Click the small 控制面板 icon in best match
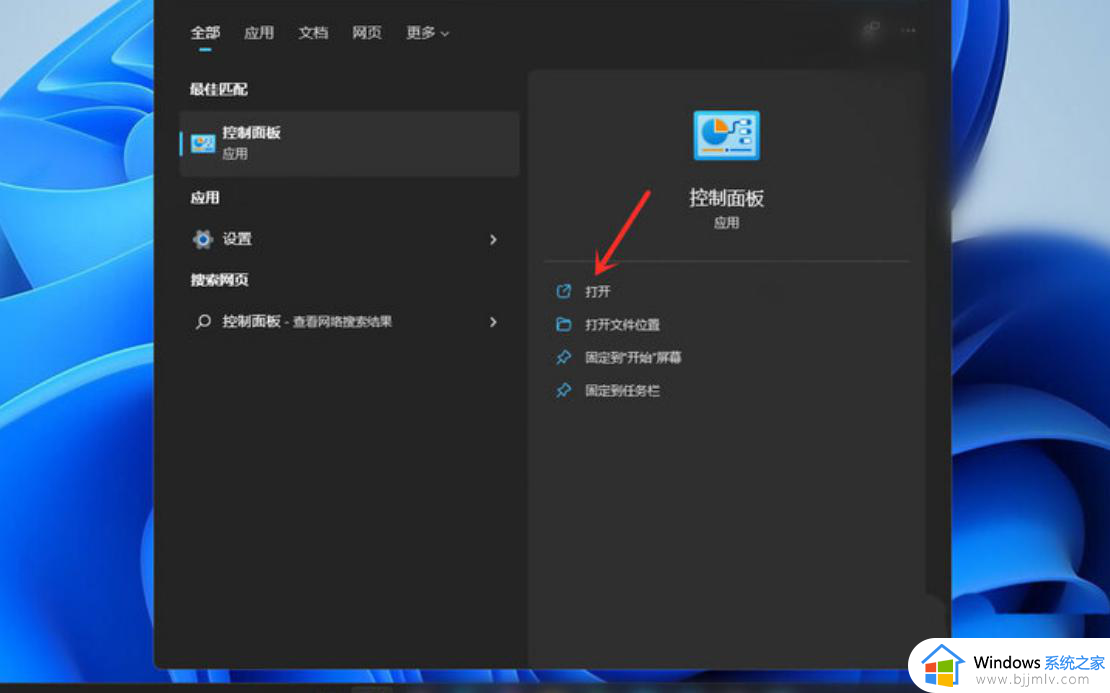Image resolution: width=1110 pixels, height=693 pixels. point(203,144)
